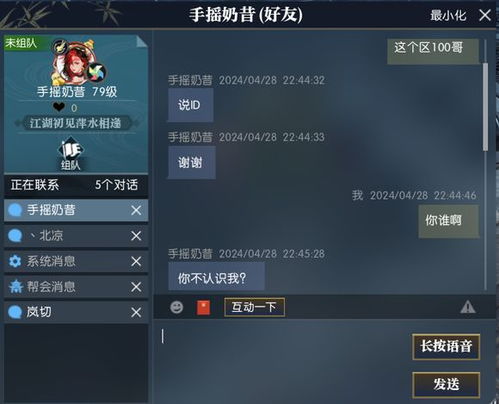Click 手摇奶昔 character avatar portrait
The image size is (499, 404).
coord(74,63)
